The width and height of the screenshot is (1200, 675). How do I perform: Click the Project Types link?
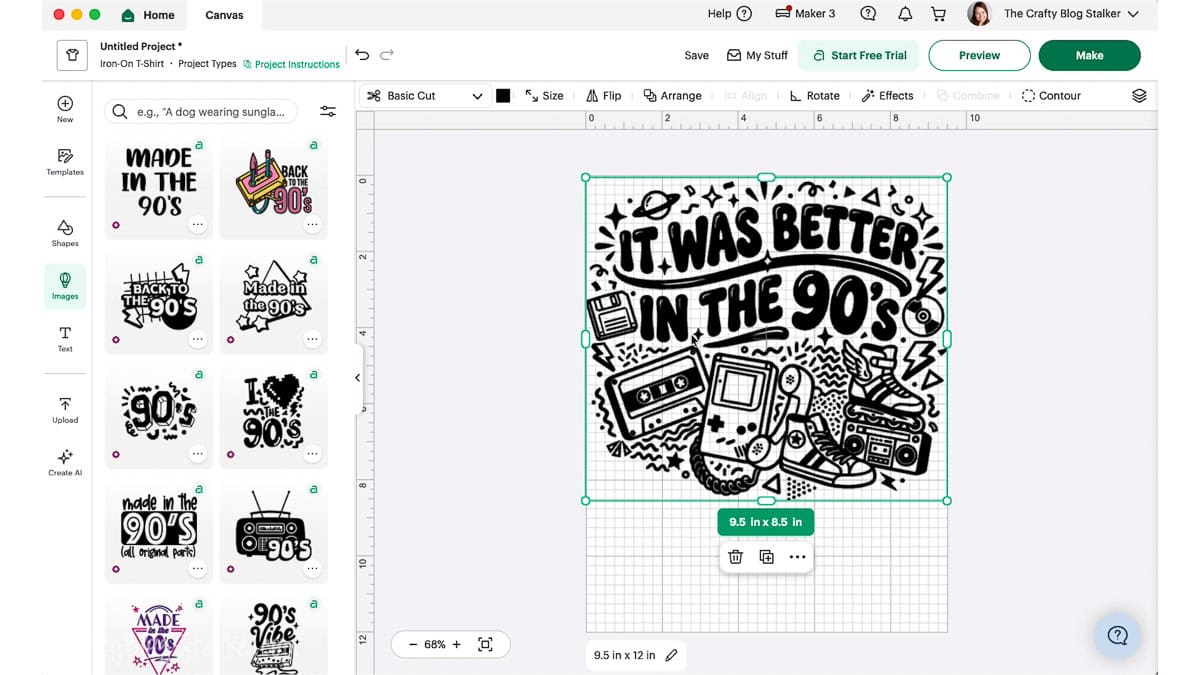pos(208,64)
